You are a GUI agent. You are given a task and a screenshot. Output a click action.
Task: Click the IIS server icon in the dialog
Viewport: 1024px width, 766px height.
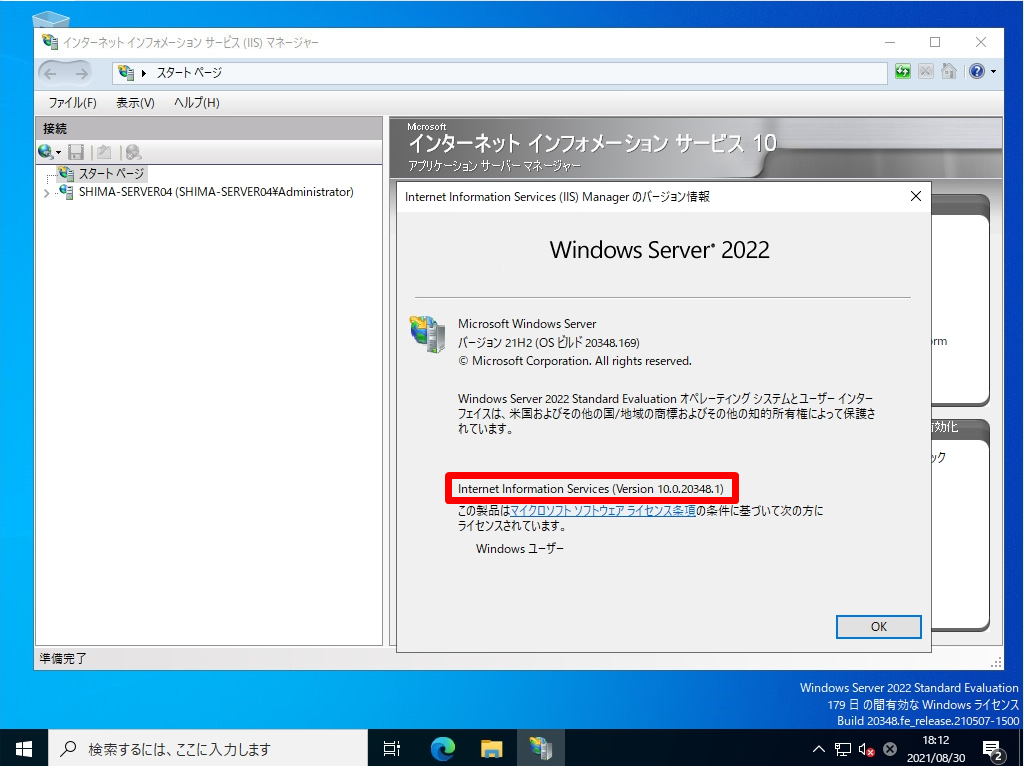point(427,334)
